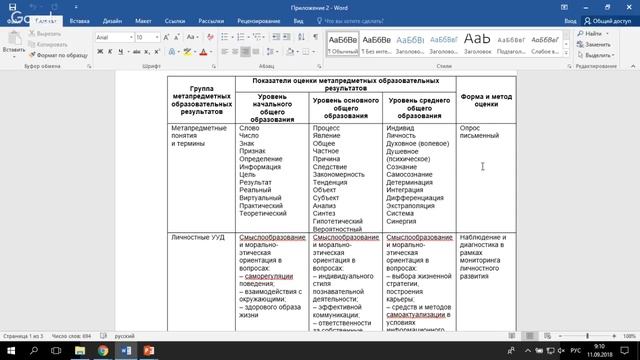Click Copy (Копировать) in the clipboard group
Viewport: 640px width, 360px height.
click(48, 44)
